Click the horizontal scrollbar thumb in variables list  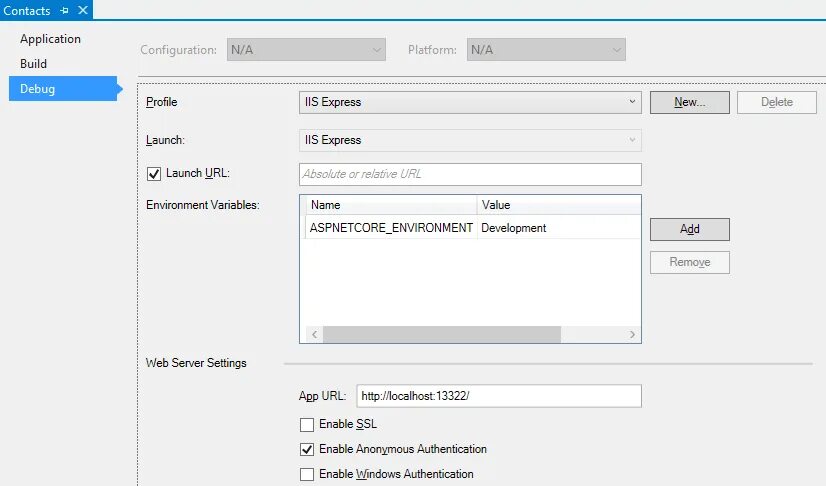click(x=442, y=334)
